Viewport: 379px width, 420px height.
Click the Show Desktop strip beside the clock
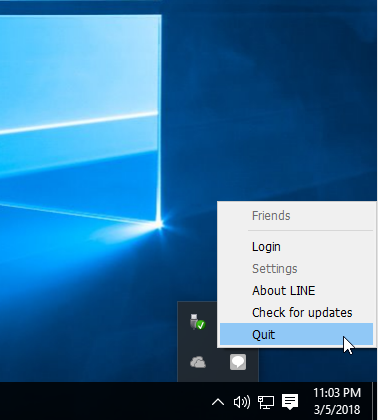click(x=375, y=401)
